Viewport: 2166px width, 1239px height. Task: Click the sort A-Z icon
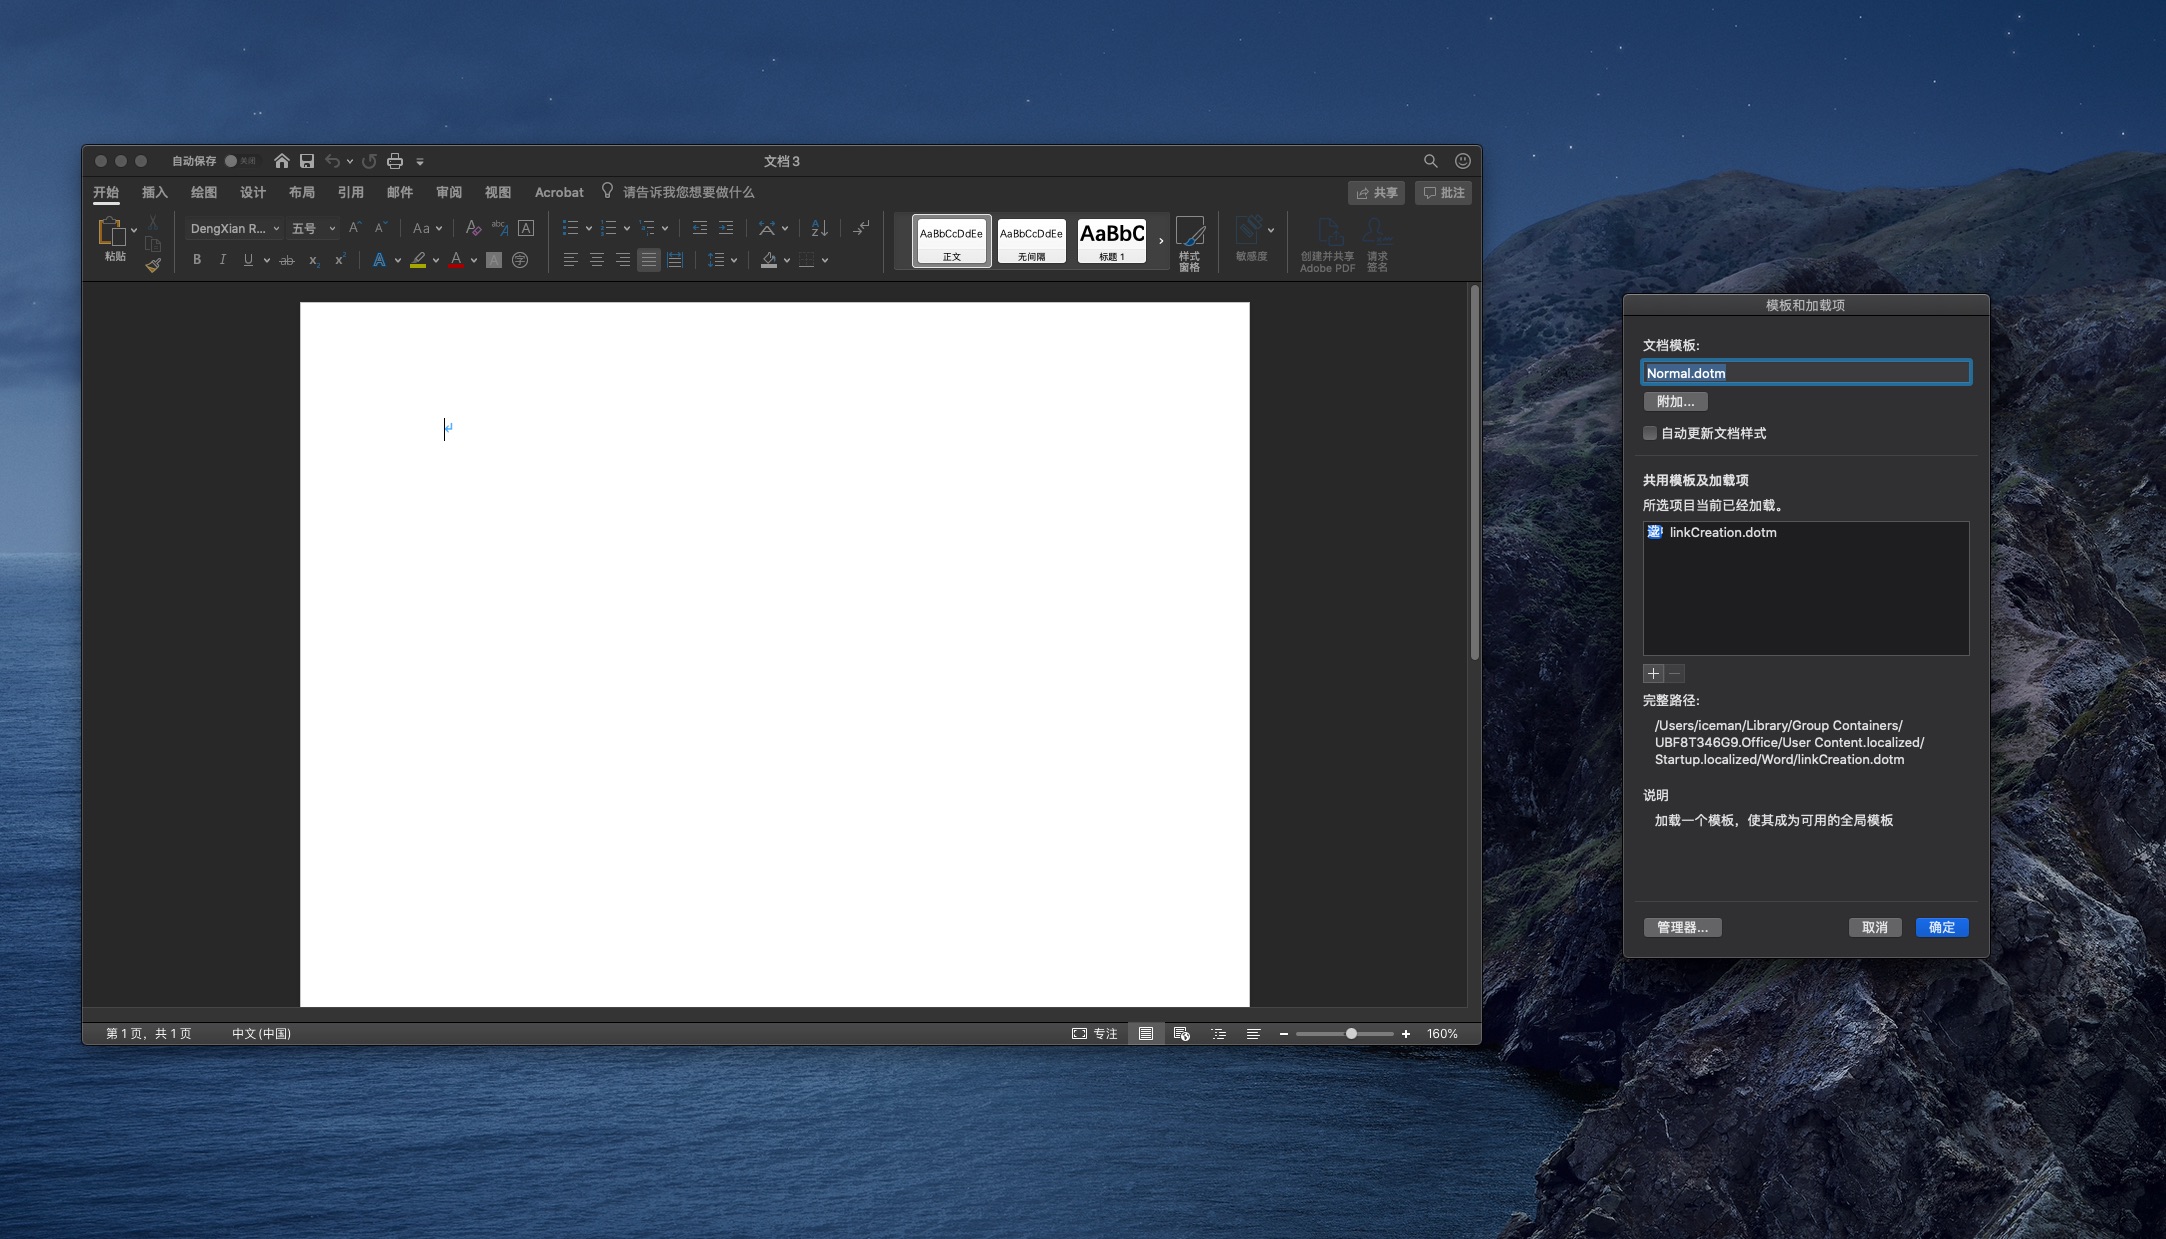(x=819, y=228)
